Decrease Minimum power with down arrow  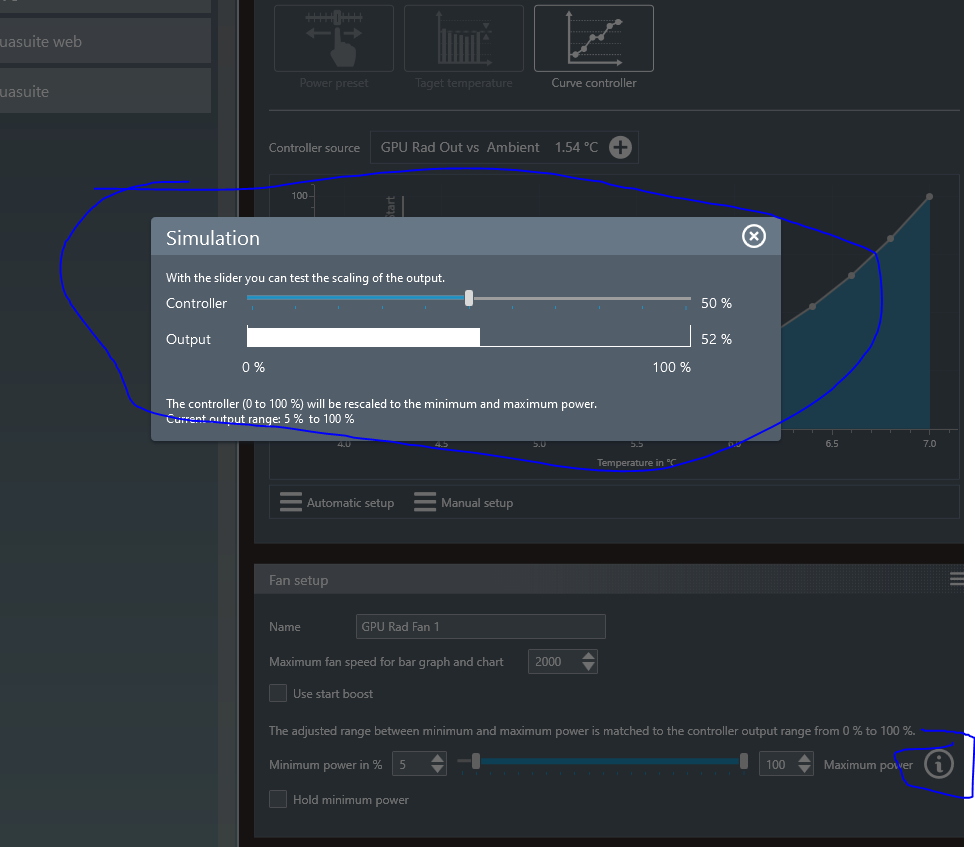(x=438, y=769)
